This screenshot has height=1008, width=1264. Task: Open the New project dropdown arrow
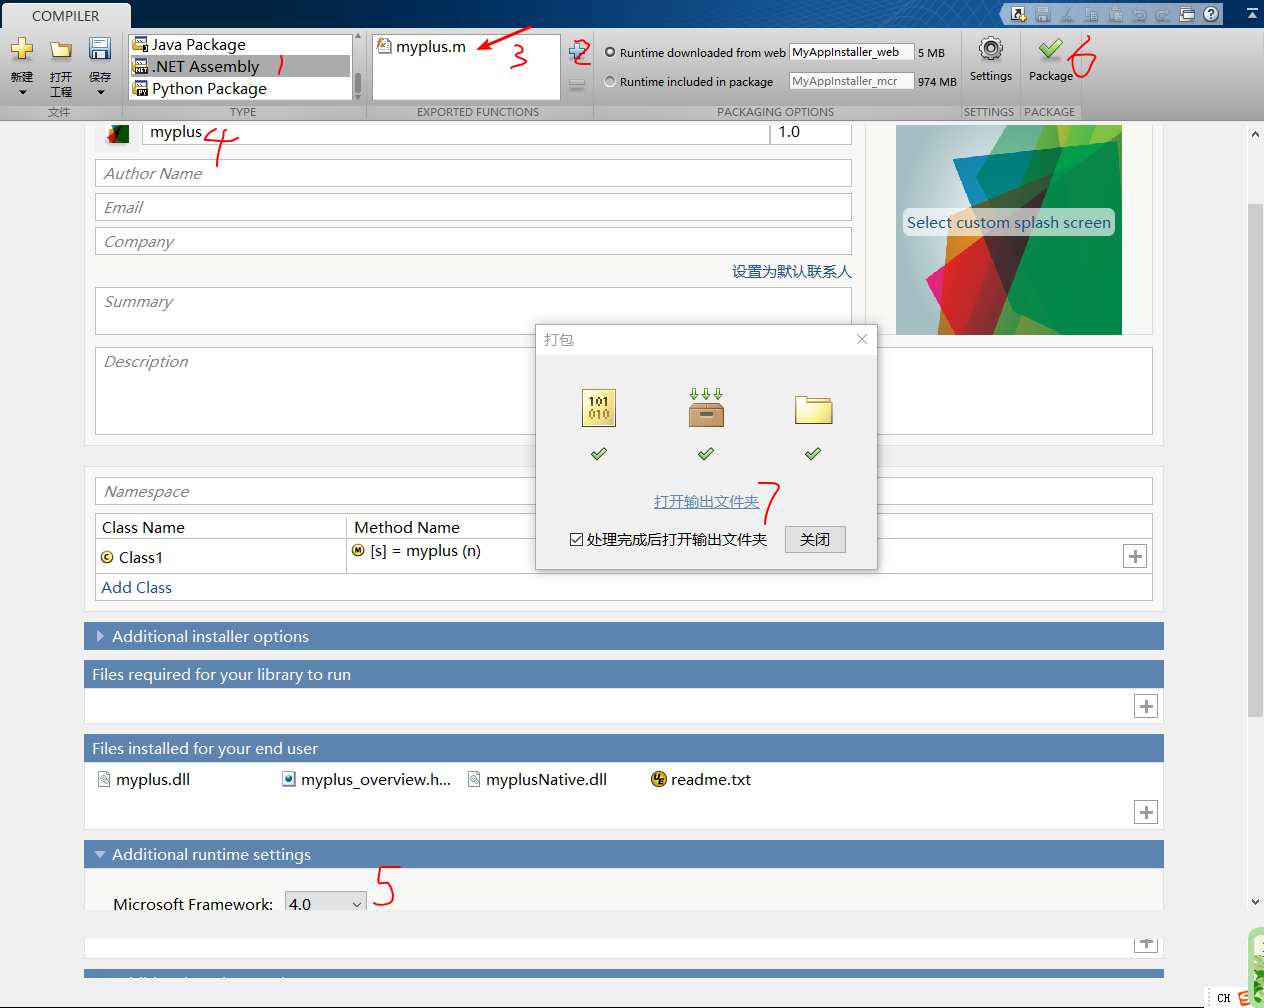click(x=23, y=92)
